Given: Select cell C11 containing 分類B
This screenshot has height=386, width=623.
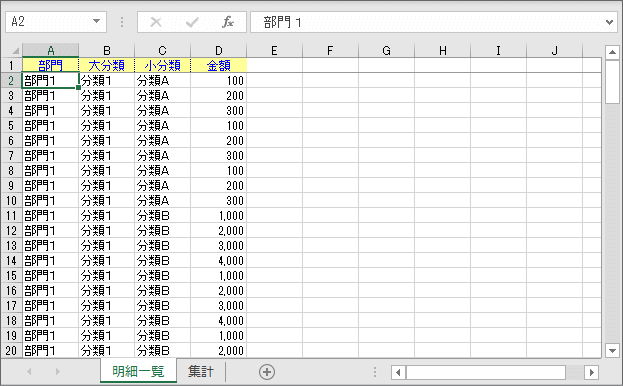Looking at the screenshot, I should point(163,216).
